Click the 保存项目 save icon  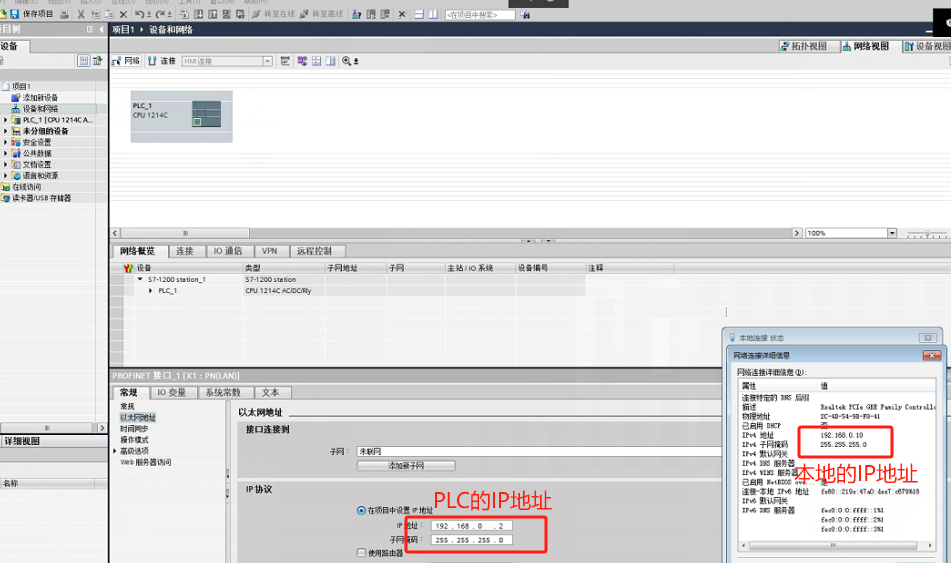15,14
